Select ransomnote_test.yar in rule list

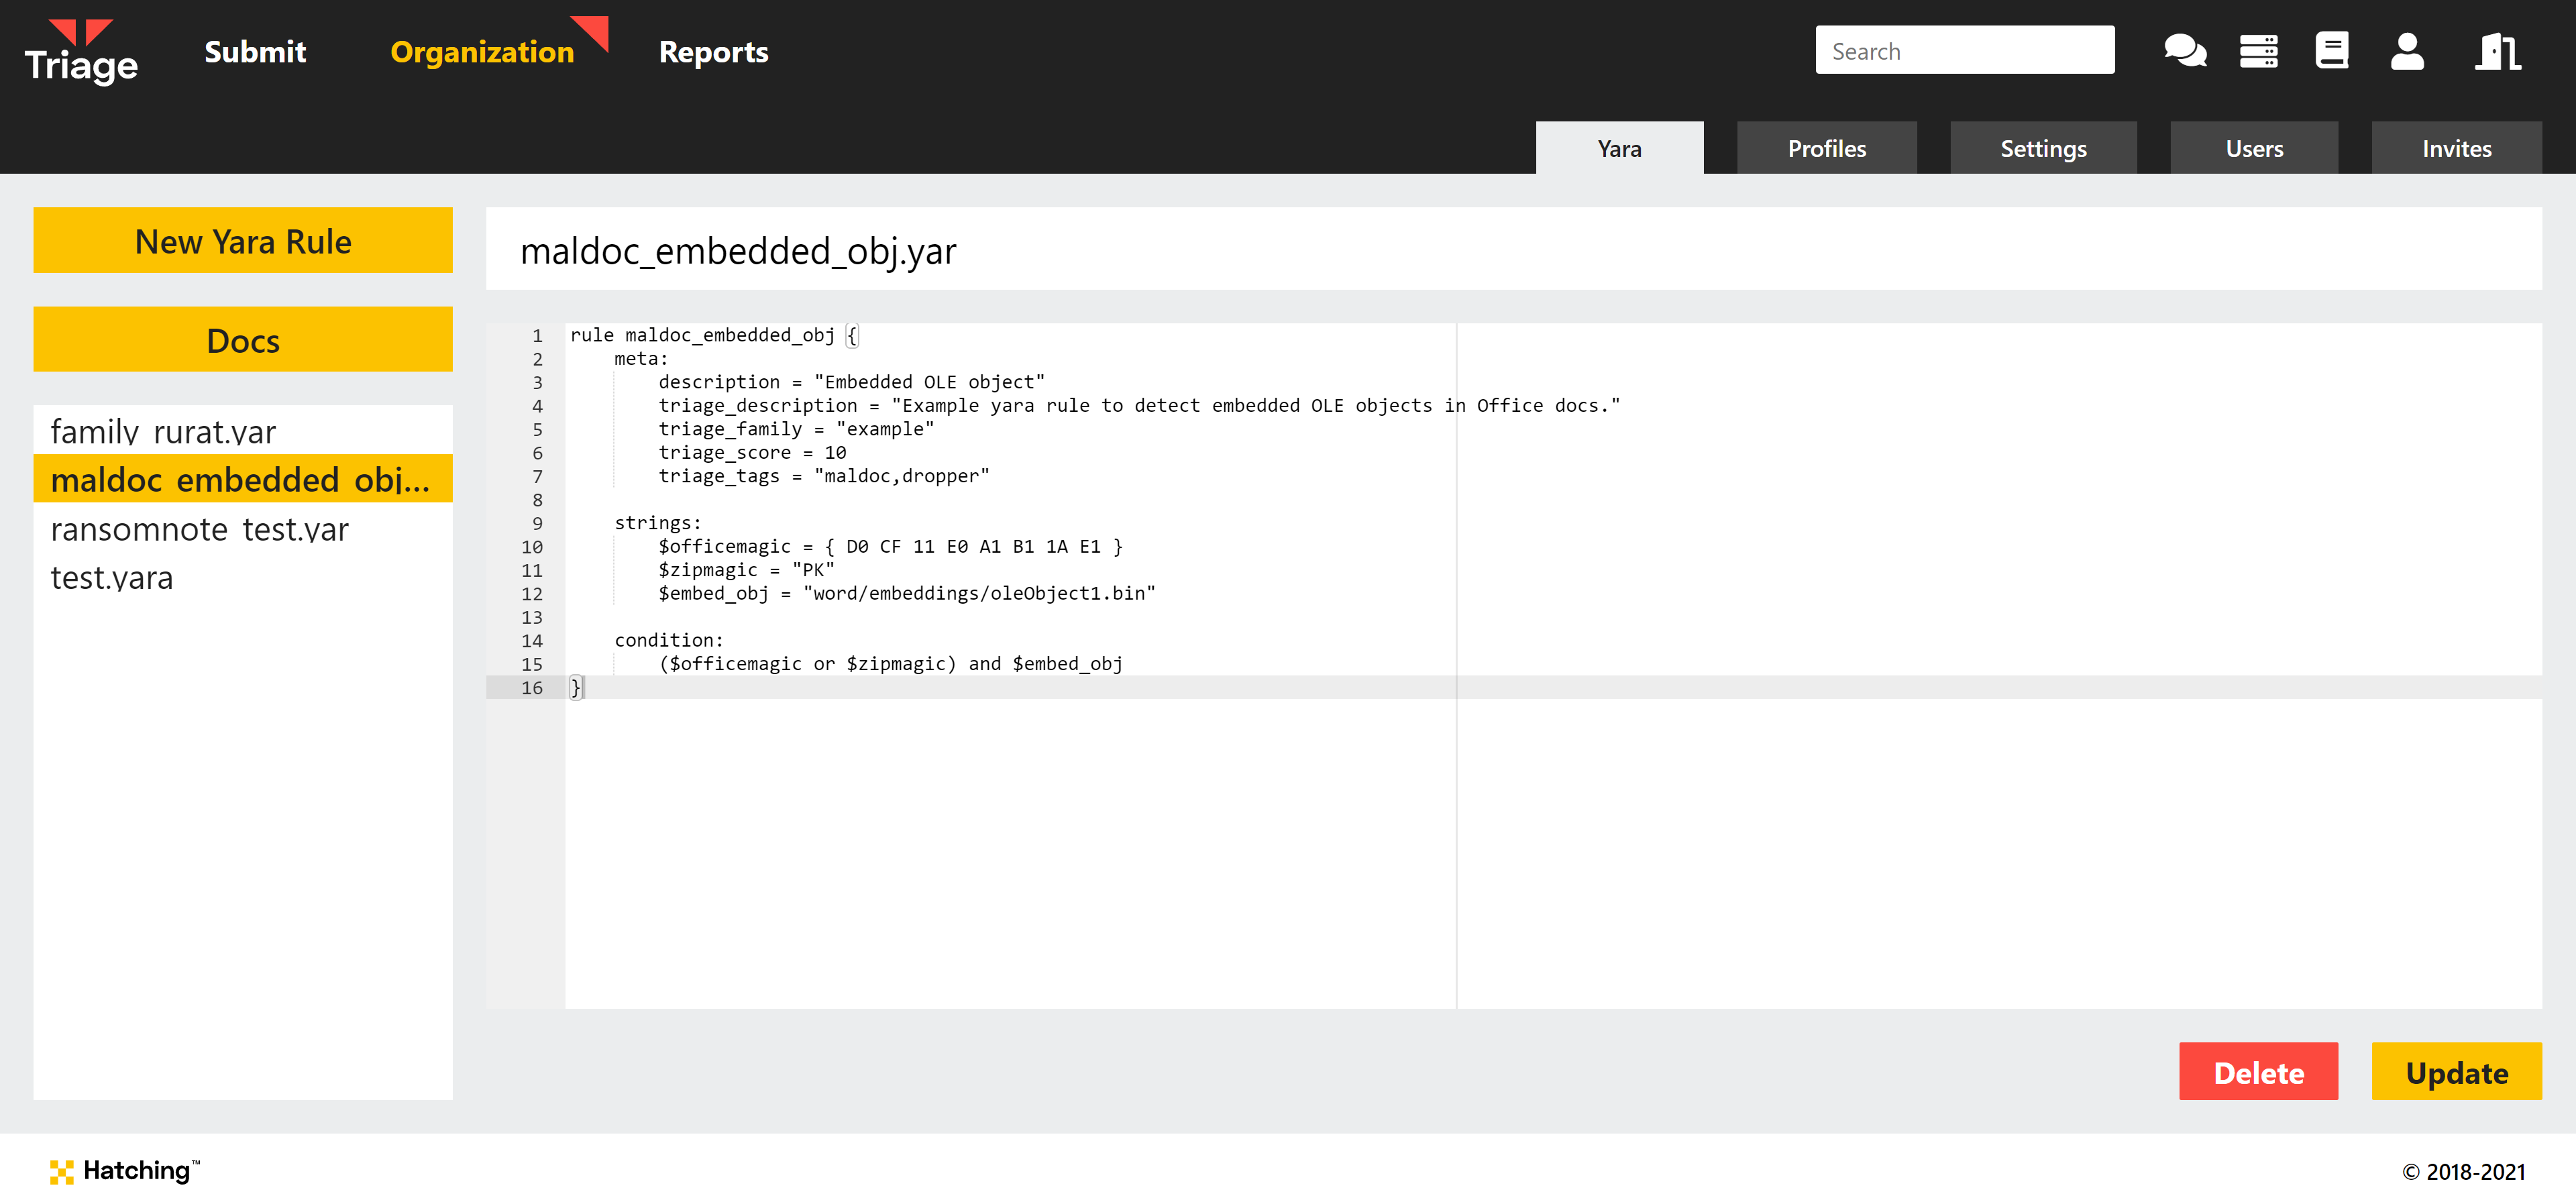click(243, 528)
